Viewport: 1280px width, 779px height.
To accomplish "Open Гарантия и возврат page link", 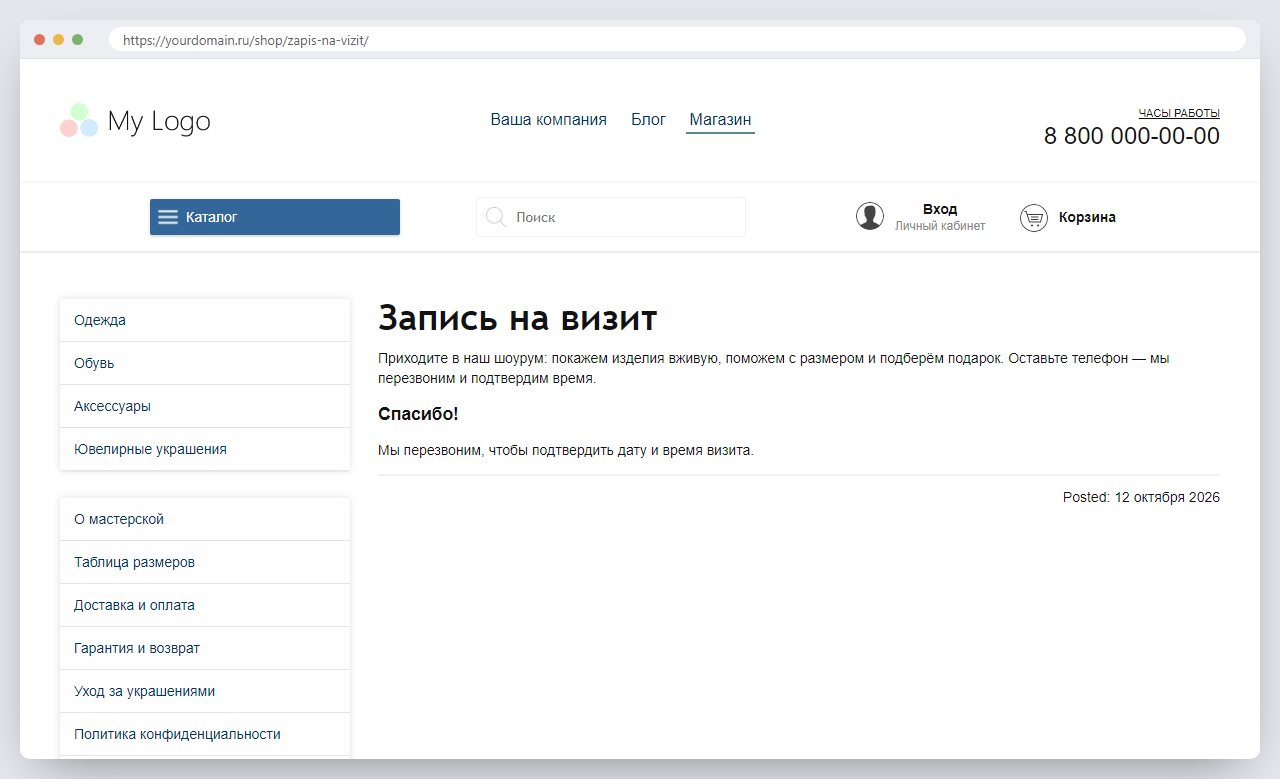I will 205,648.
